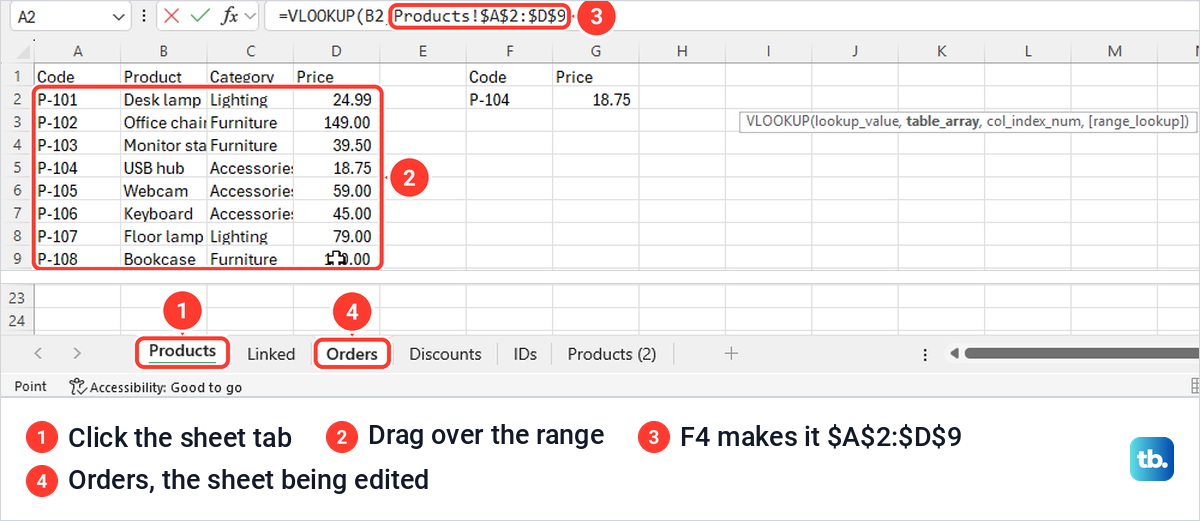Click the price cell 149.00
Image resolution: width=1200 pixels, height=521 pixels.
pyautogui.click(x=336, y=123)
